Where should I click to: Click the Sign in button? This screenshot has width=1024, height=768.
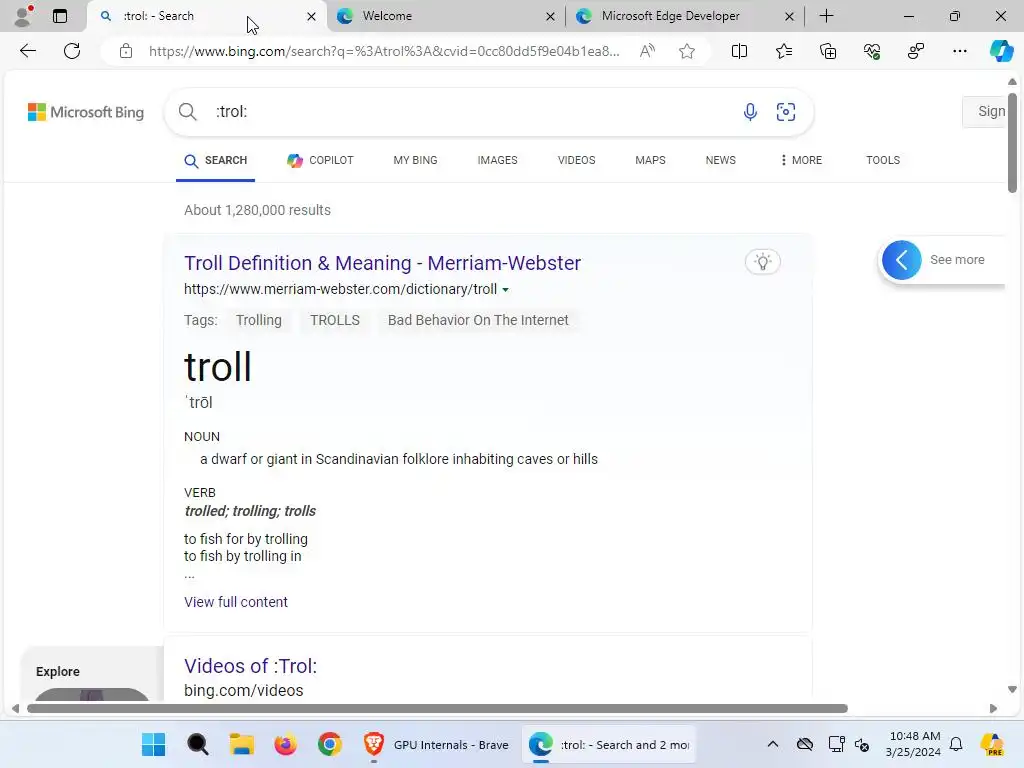point(984,112)
